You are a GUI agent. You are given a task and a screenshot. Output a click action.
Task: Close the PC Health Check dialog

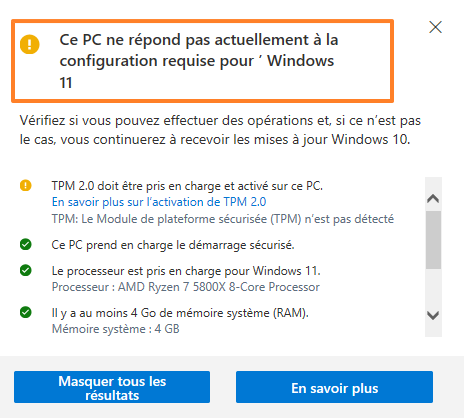[435, 27]
